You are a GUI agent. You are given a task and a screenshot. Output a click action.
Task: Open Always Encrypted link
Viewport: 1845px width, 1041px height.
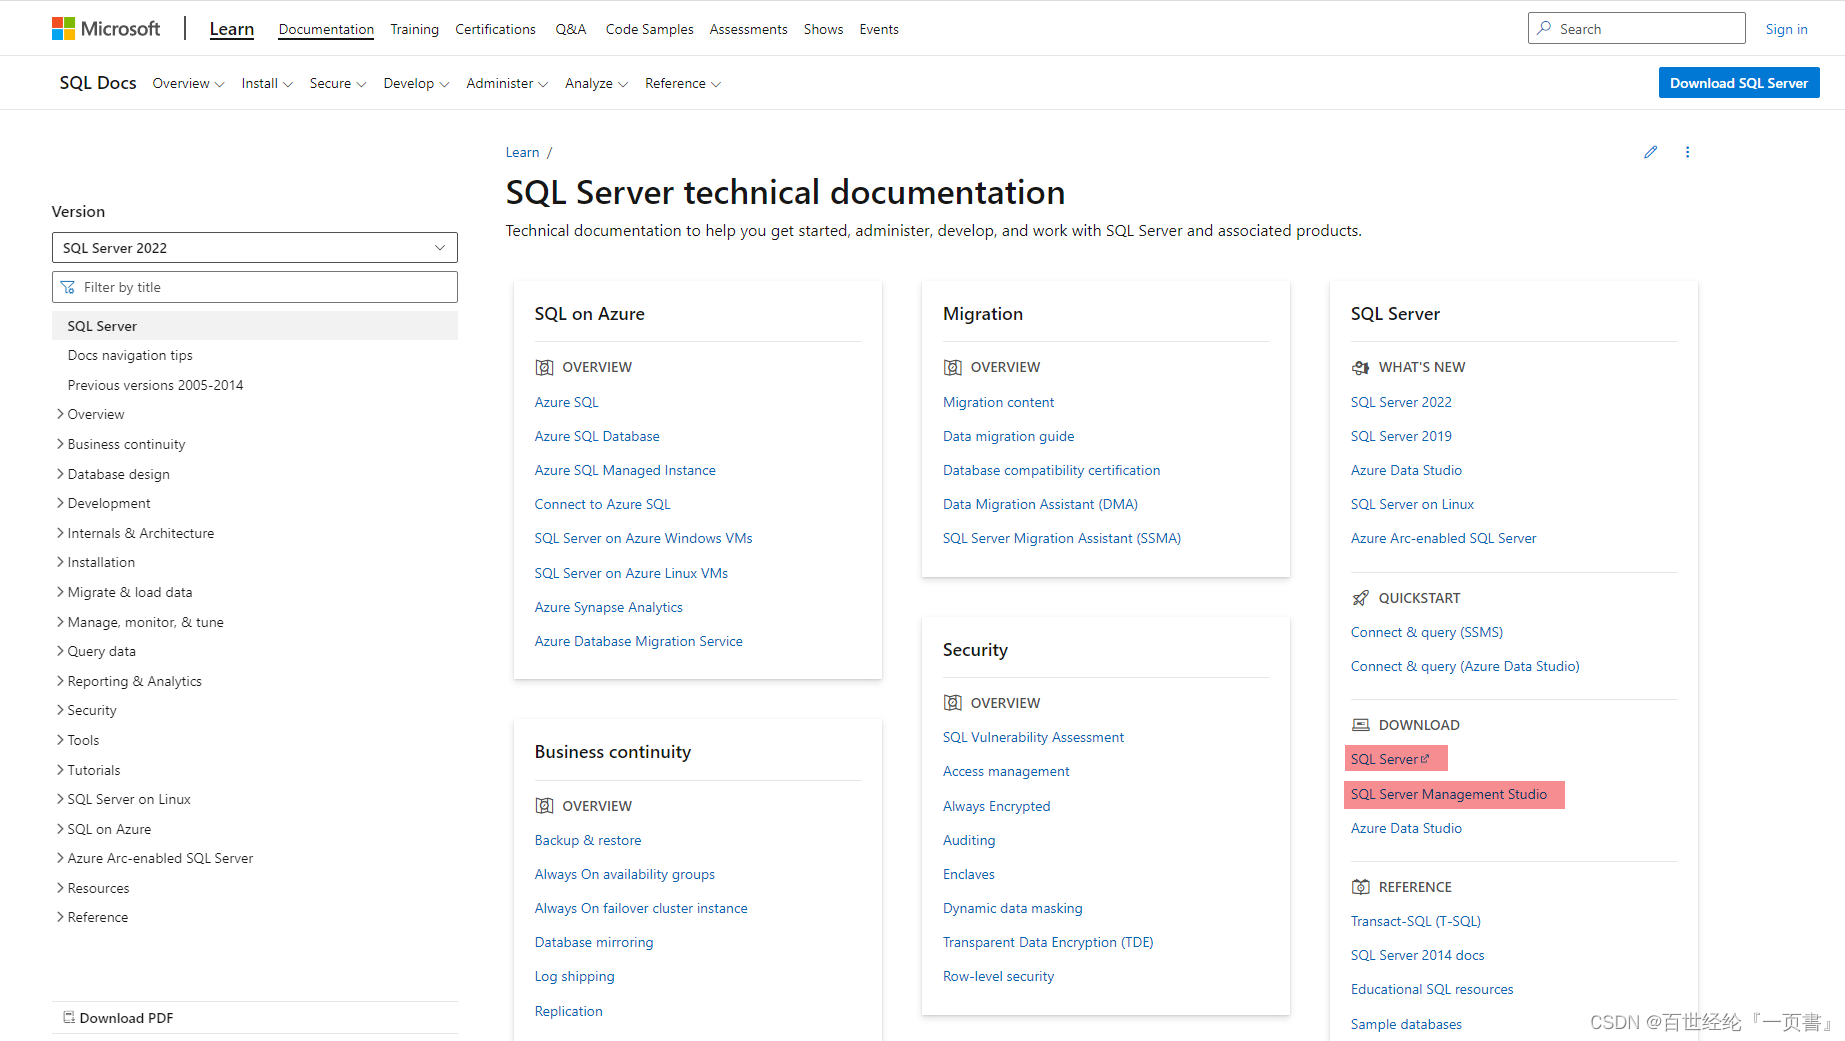[x=996, y=806]
